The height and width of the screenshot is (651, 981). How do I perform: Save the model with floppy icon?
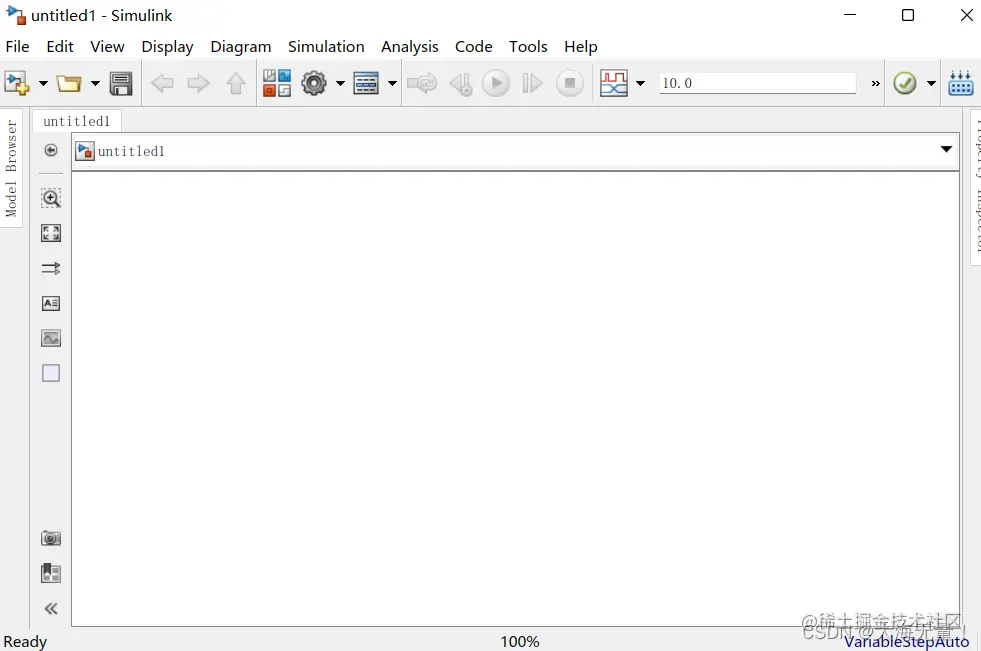(121, 83)
